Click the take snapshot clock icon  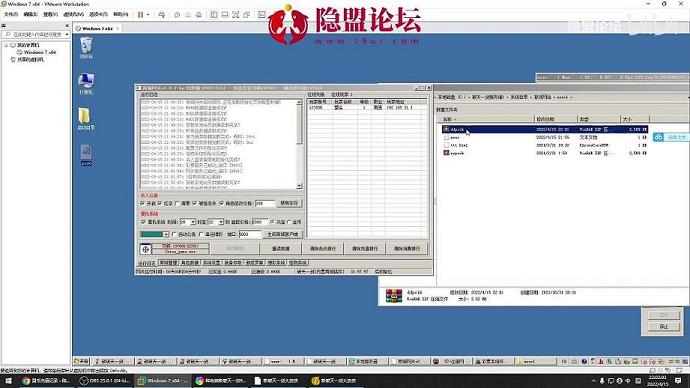(x=177, y=15)
